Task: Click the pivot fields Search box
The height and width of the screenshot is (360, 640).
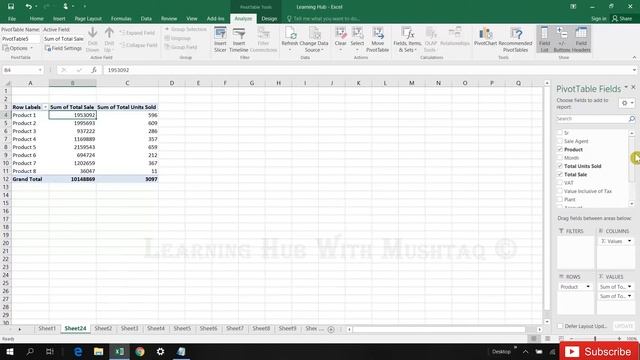Action: (x=592, y=119)
